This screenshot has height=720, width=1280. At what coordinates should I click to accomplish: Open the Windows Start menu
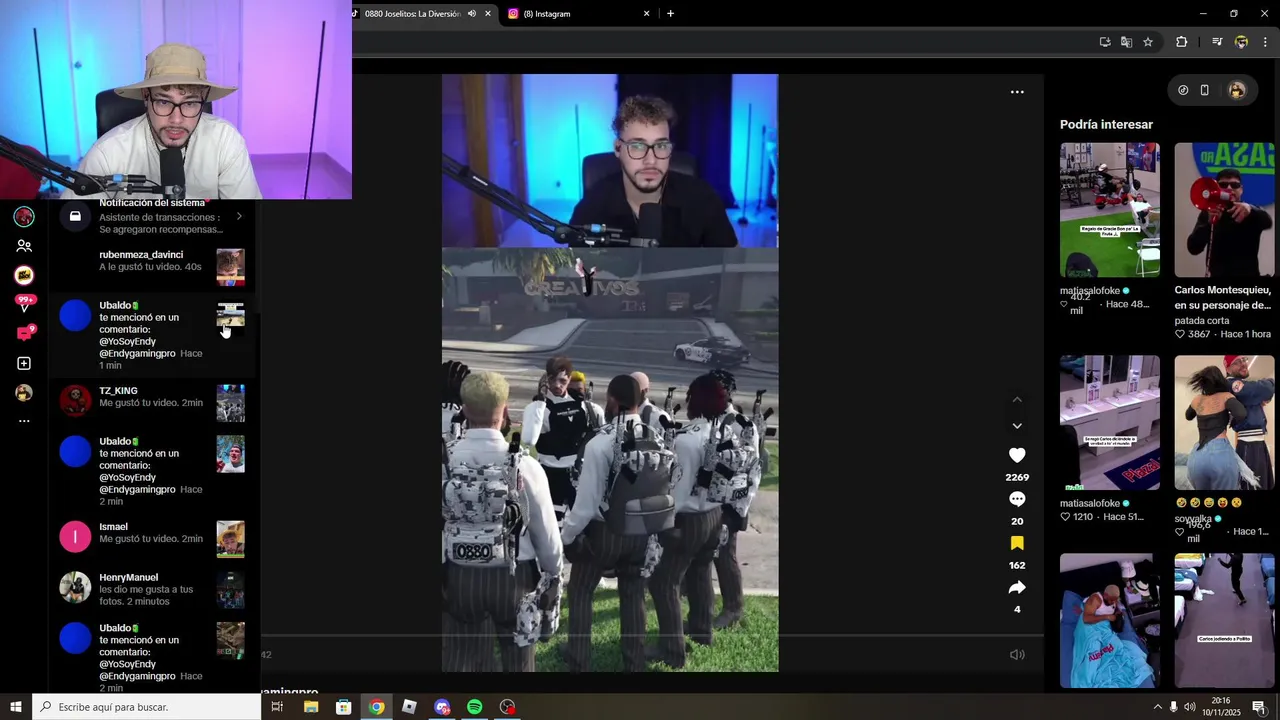coord(16,707)
